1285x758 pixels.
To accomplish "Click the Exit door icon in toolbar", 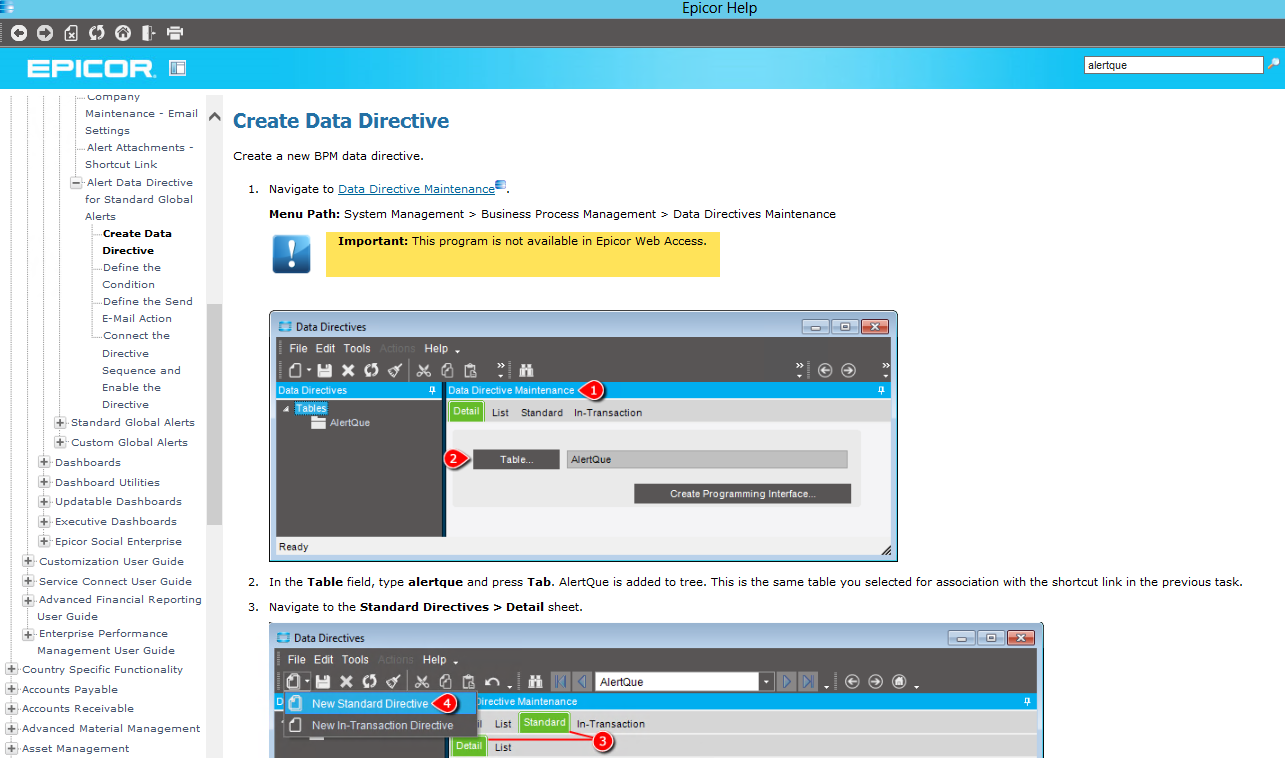I will click(149, 33).
